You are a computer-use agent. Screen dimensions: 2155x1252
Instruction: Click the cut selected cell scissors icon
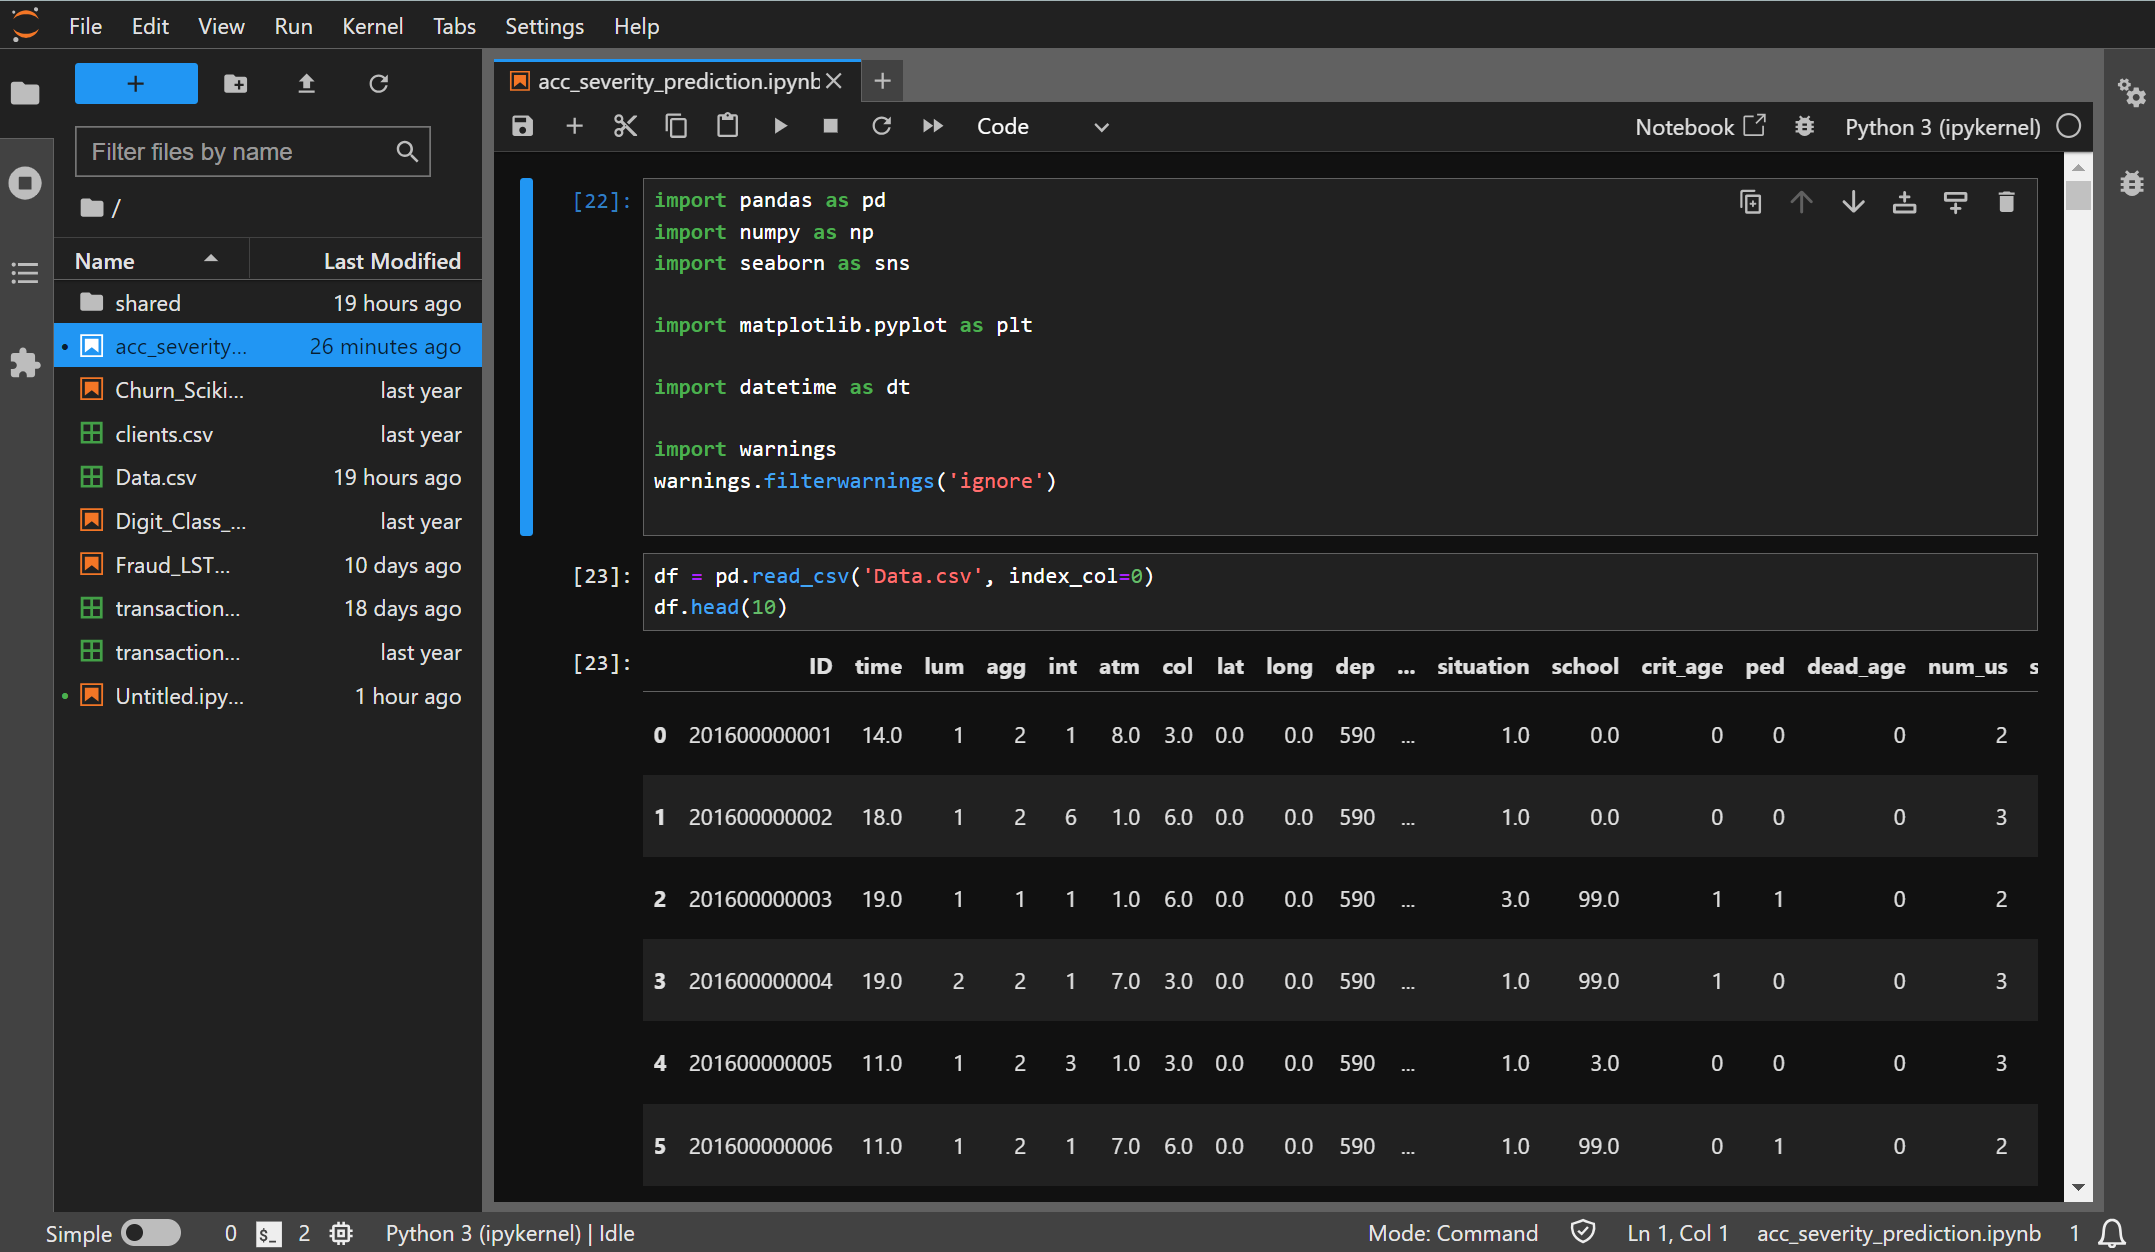625,126
